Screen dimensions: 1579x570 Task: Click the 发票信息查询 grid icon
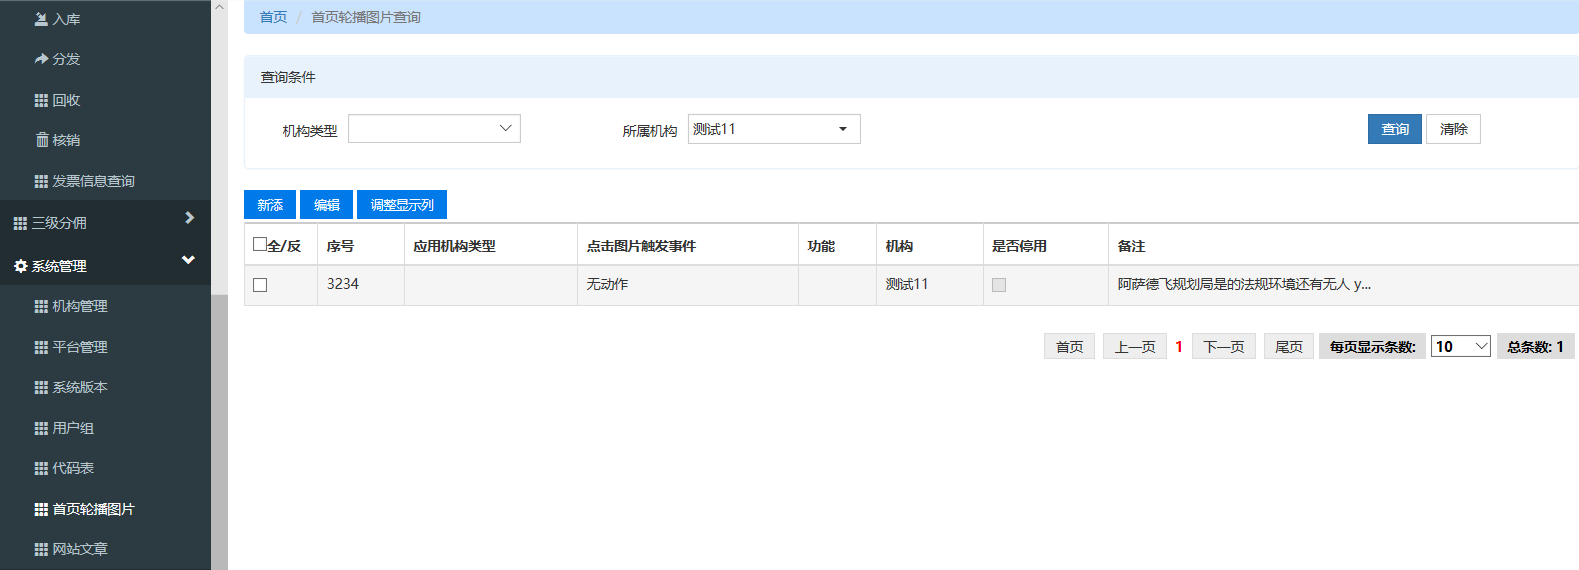41,181
